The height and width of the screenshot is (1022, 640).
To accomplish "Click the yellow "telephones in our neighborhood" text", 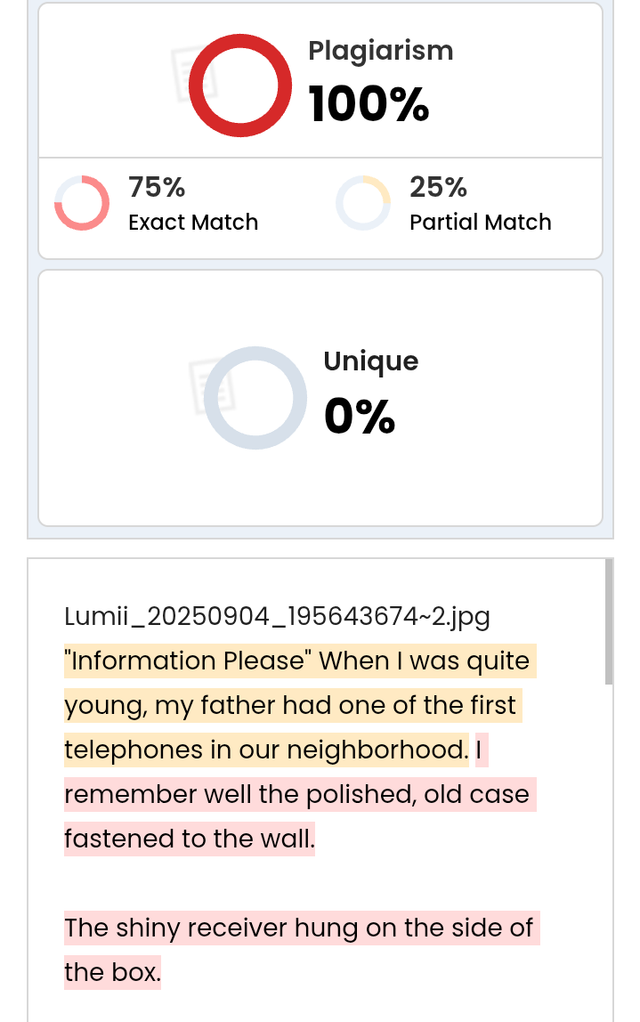I will [x=266, y=750].
